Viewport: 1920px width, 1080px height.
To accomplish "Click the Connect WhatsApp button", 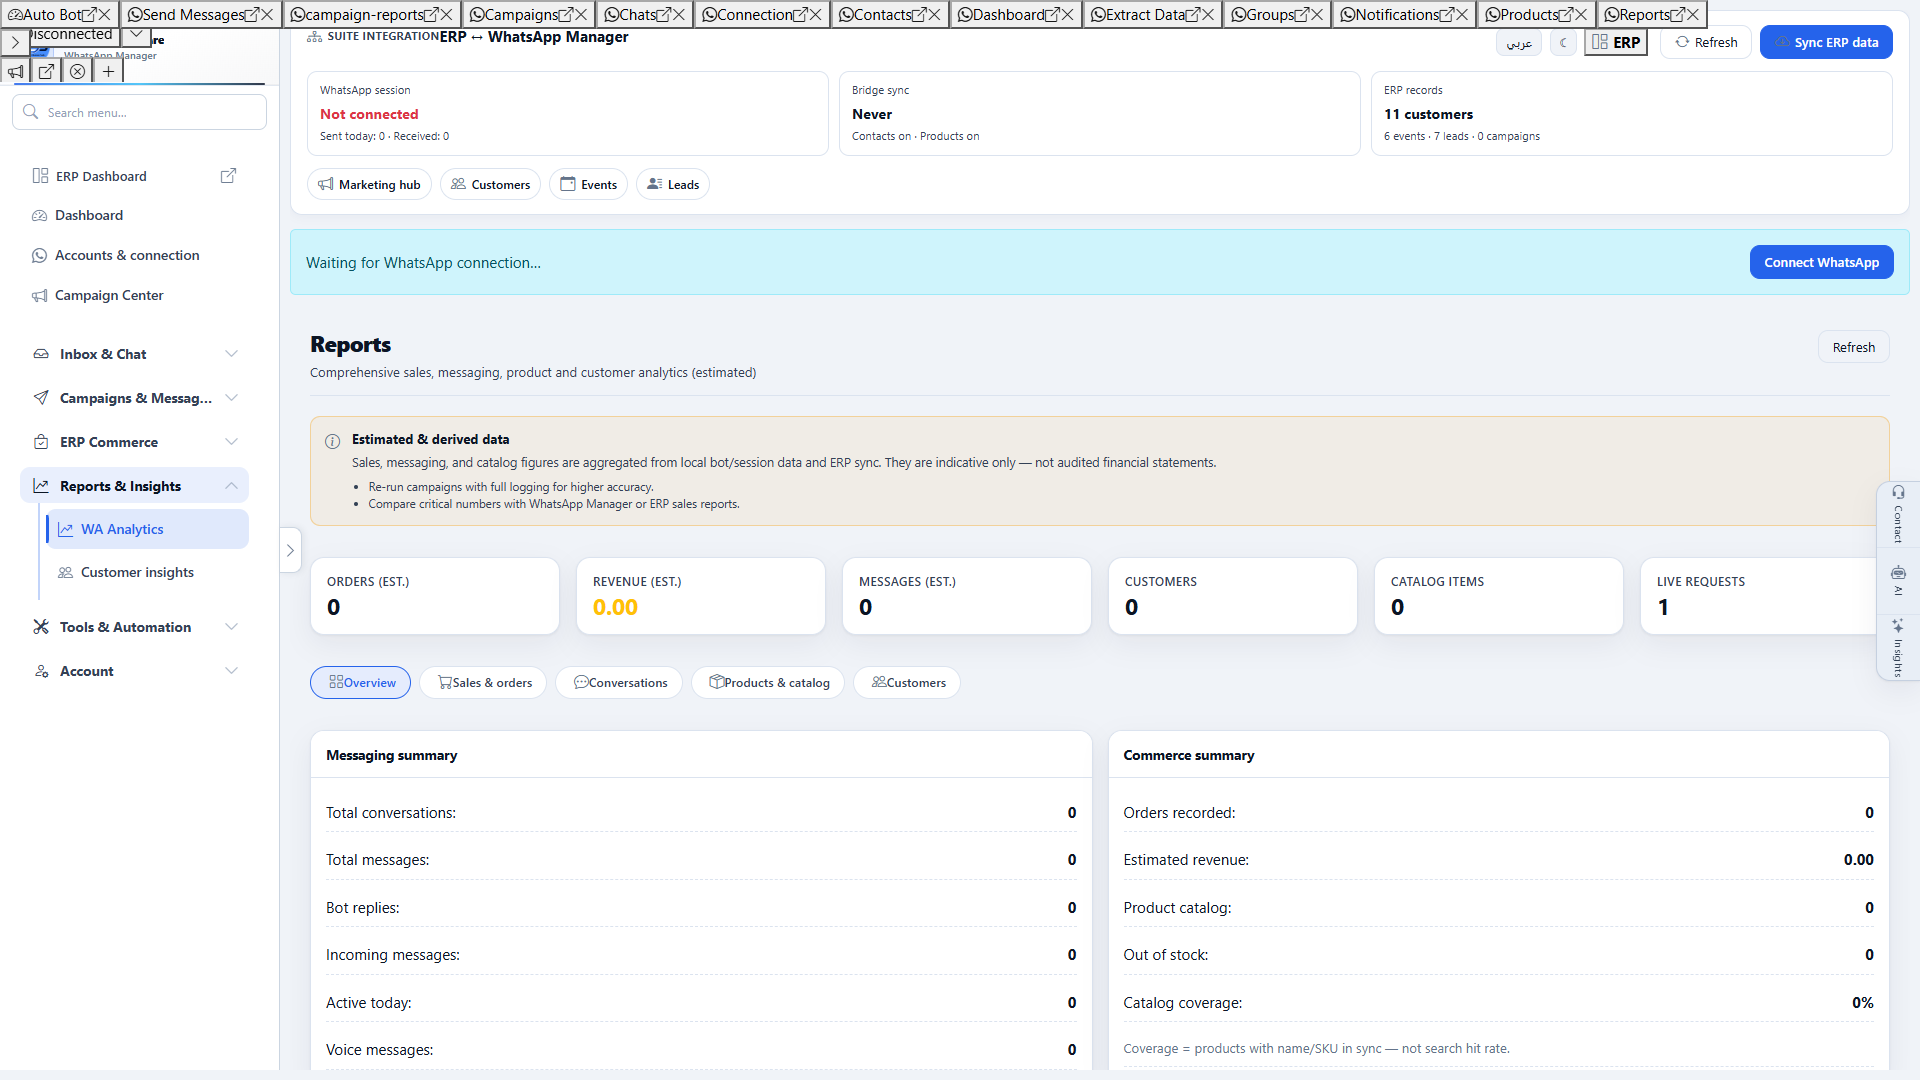I will (x=1821, y=262).
